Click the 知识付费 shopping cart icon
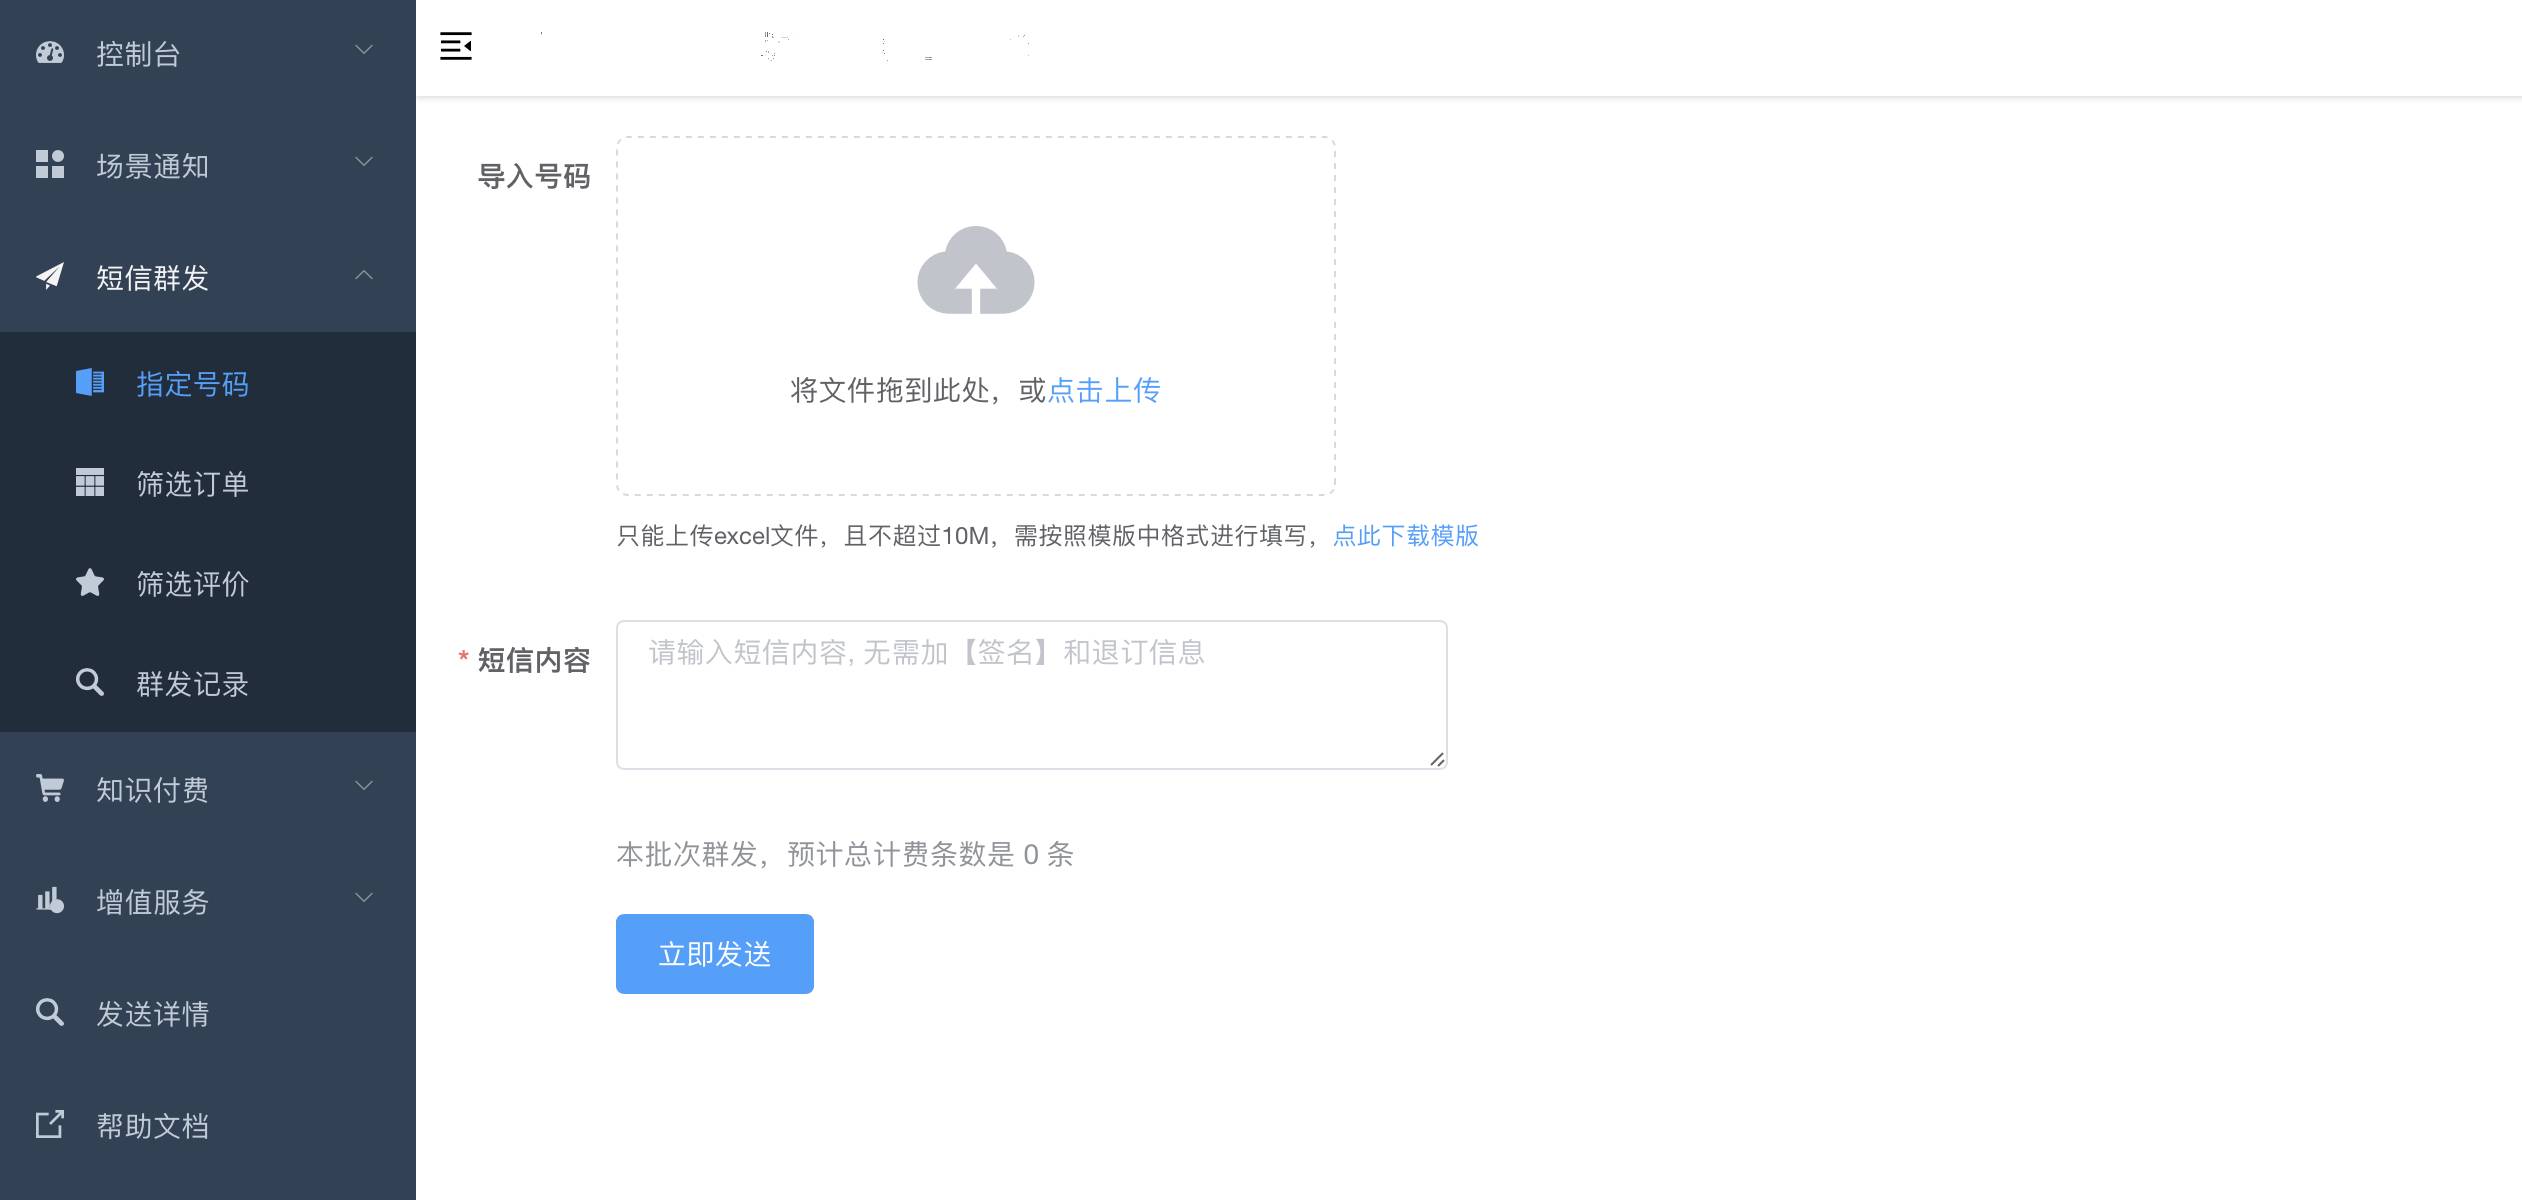Image resolution: width=2522 pixels, height=1200 pixels. click(x=50, y=788)
